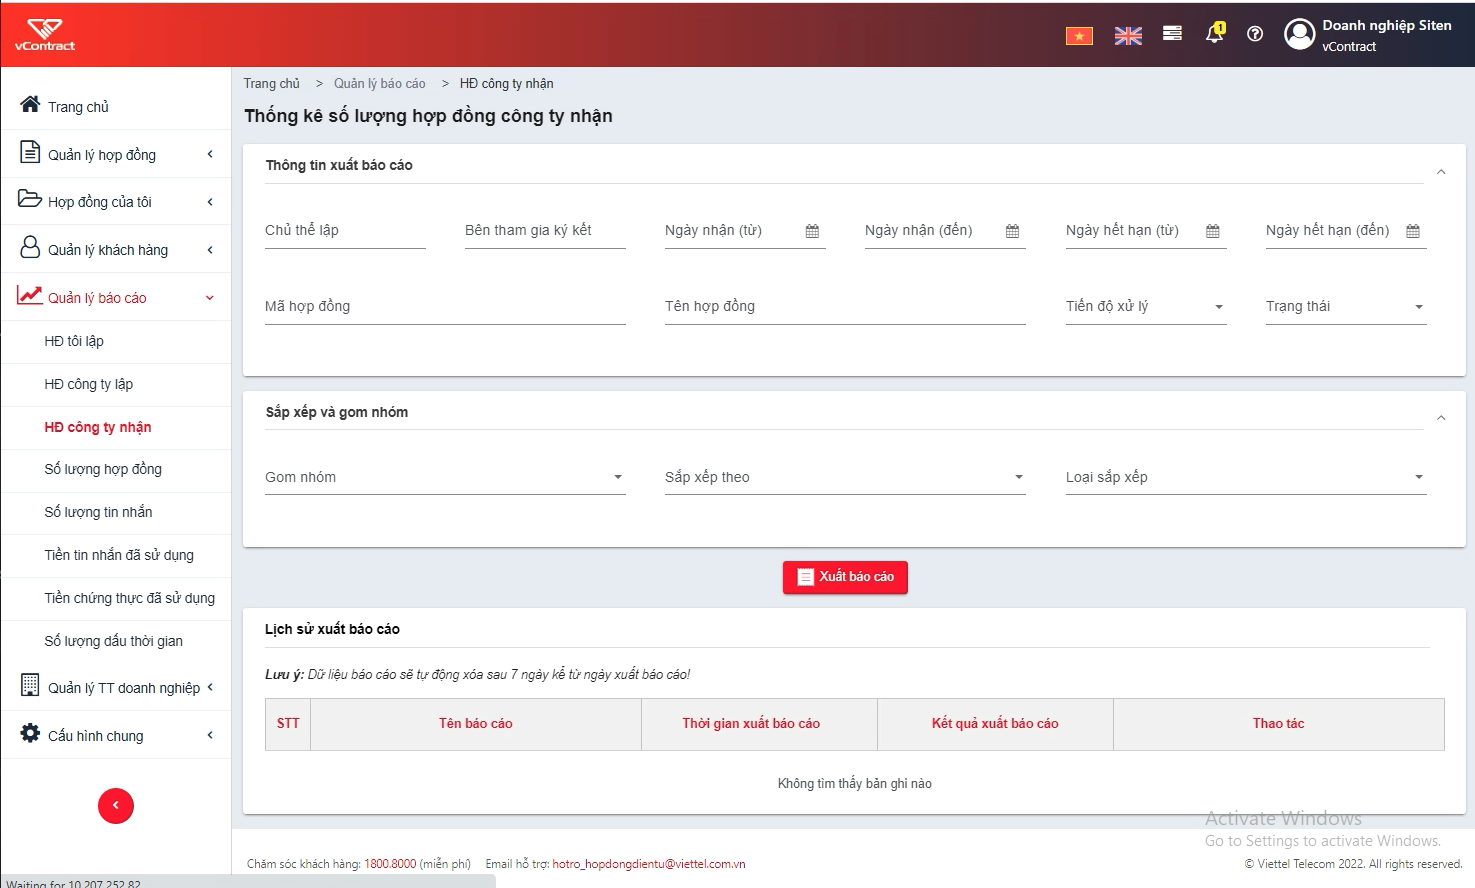Open the Tiến độ xử lý dropdown
Viewport: 1475px width, 888px height.
click(1146, 307)
